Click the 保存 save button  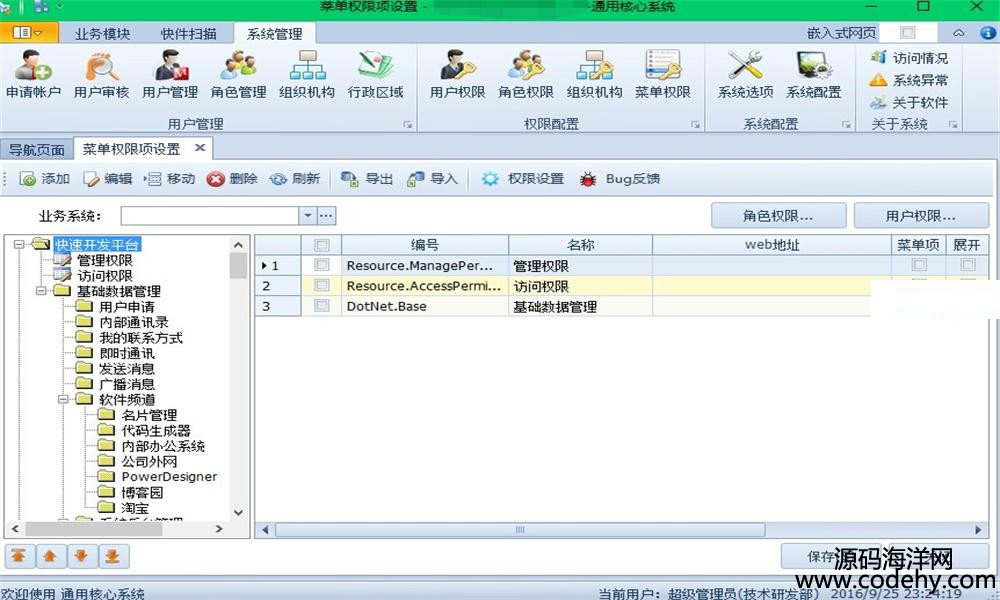[831, 557]
